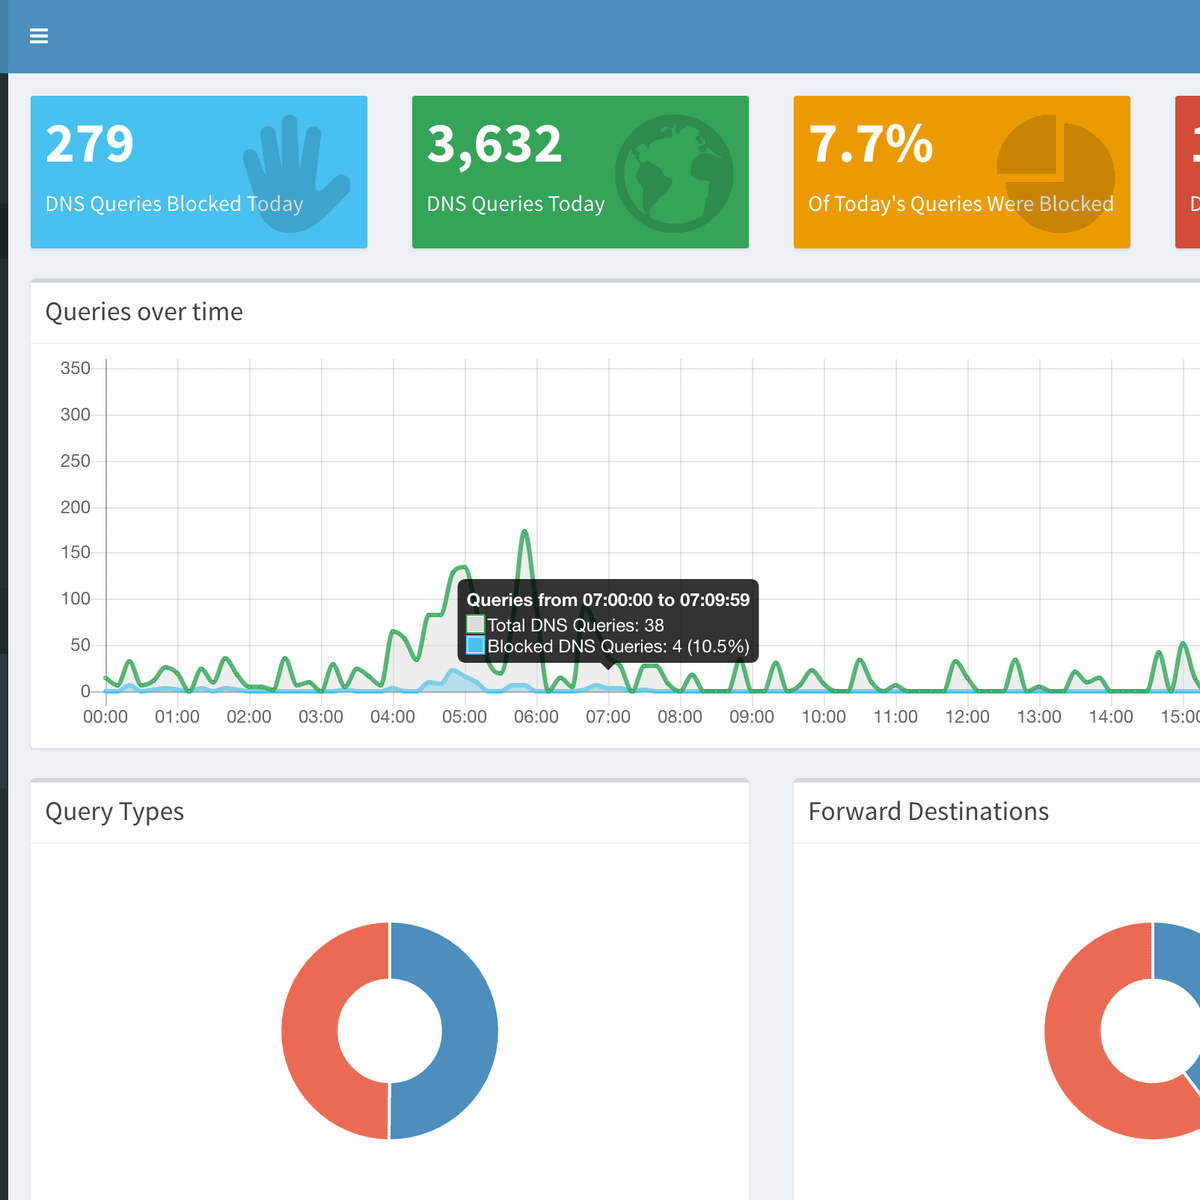Click the 07:00 label on the time axis
Image resolution: width=1200 pixels, height=1200 pixels.
(x=608, y=717)
